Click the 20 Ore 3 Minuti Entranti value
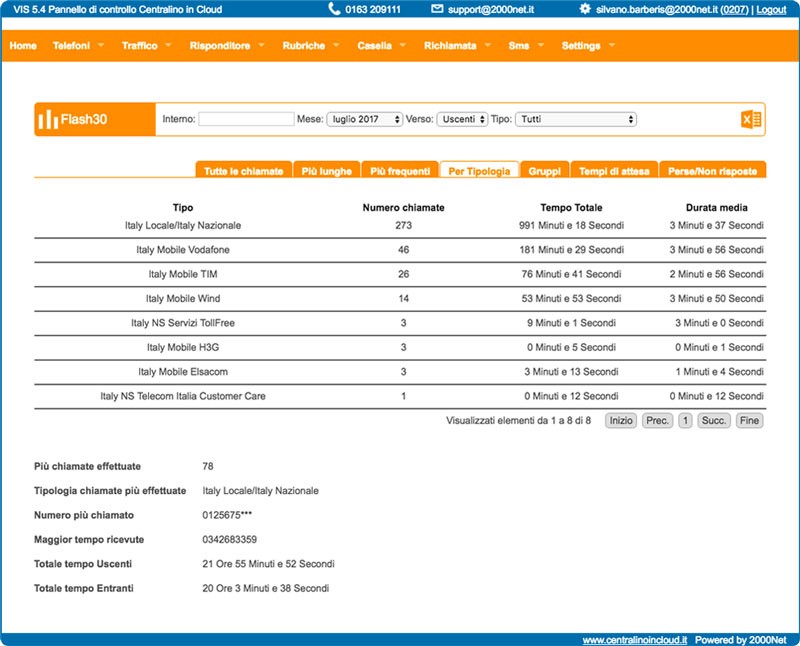 click(265, 588)
